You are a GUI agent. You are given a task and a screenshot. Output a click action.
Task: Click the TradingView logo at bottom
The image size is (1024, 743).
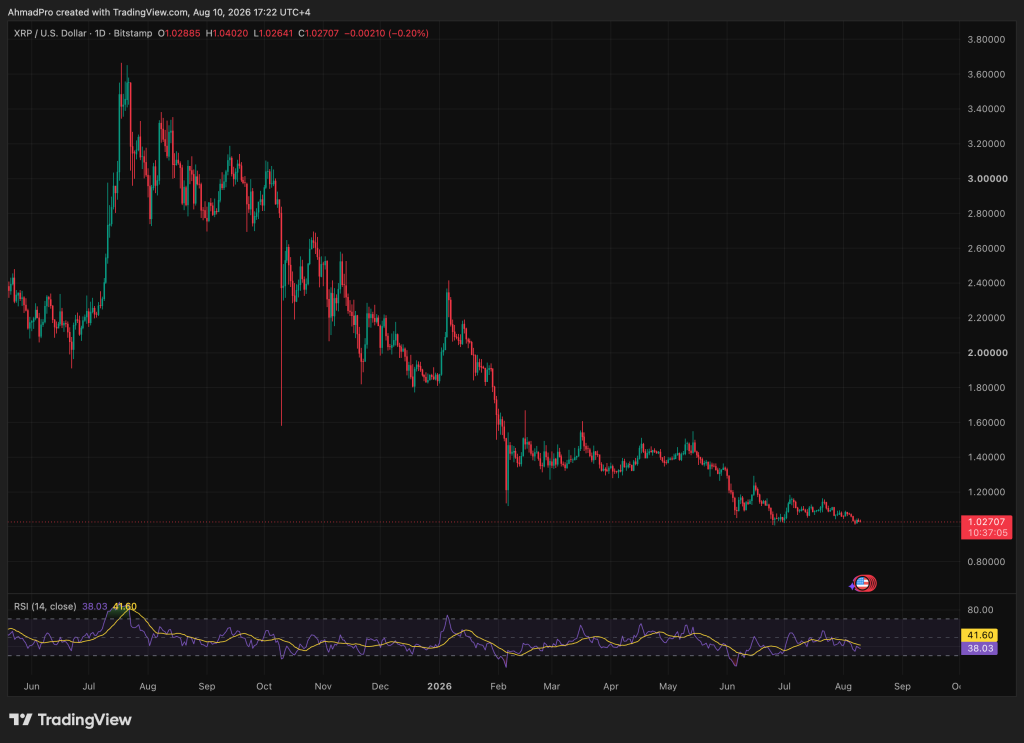(x=71, y=719)
